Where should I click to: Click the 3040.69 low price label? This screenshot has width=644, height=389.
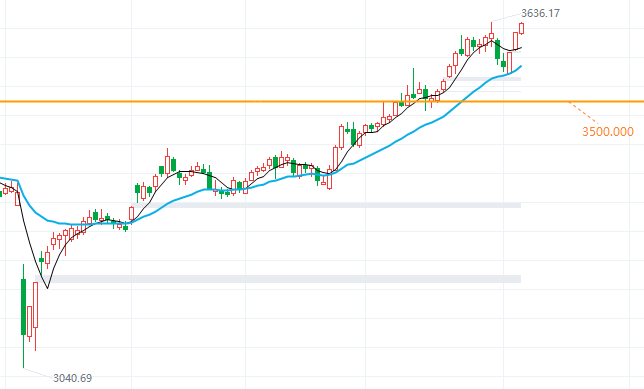tap(73, 378)
